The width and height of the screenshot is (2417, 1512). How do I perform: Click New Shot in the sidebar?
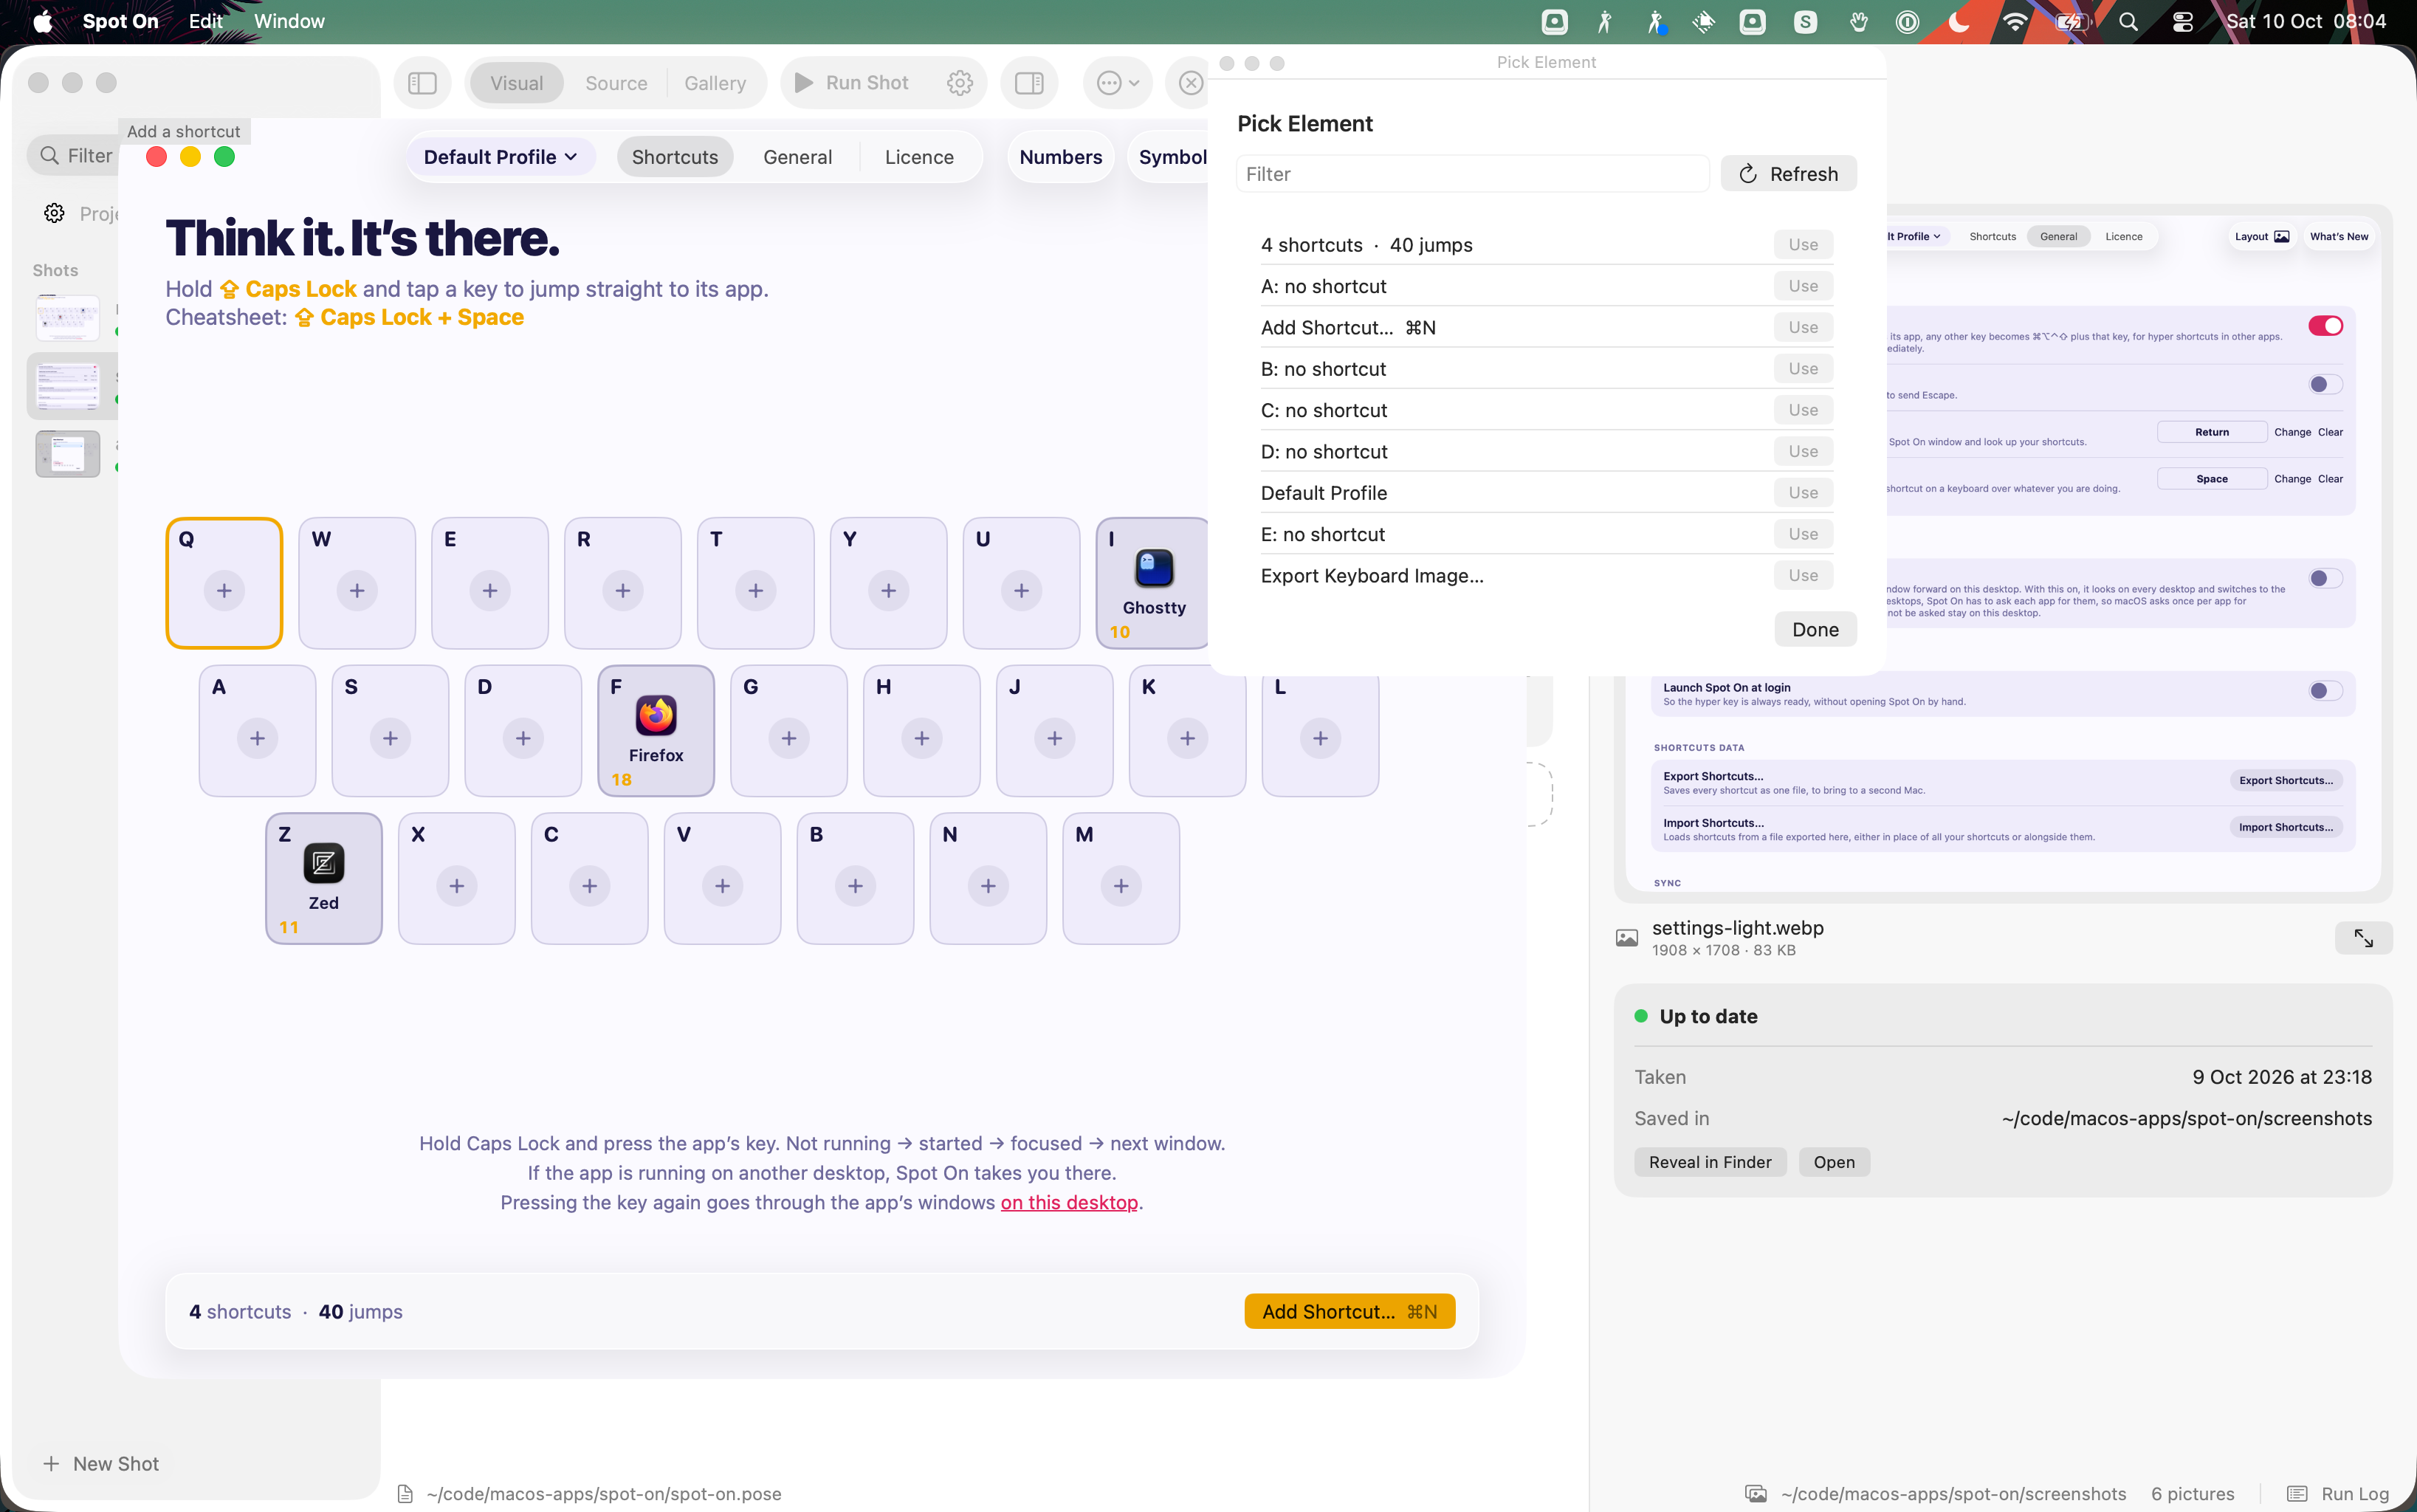[101, 1464]
